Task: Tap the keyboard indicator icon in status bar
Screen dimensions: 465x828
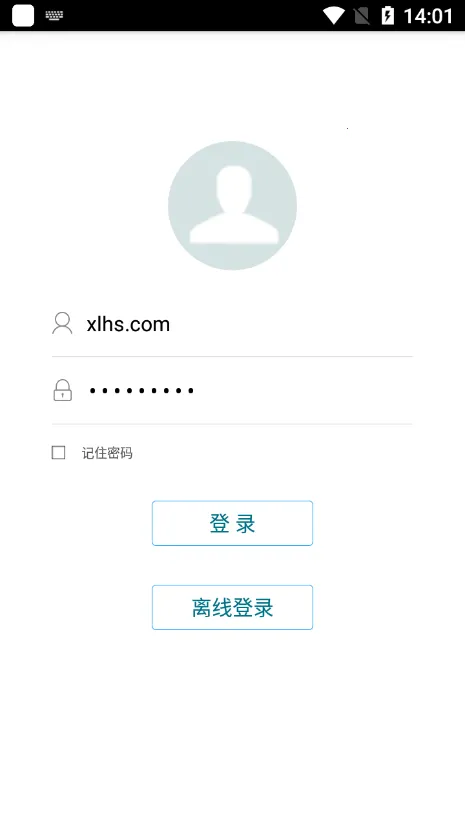Action: 54,15
